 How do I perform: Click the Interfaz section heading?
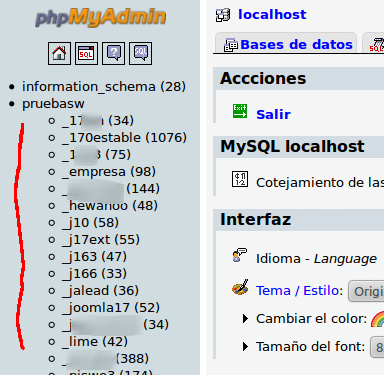[x=256, y=219]
